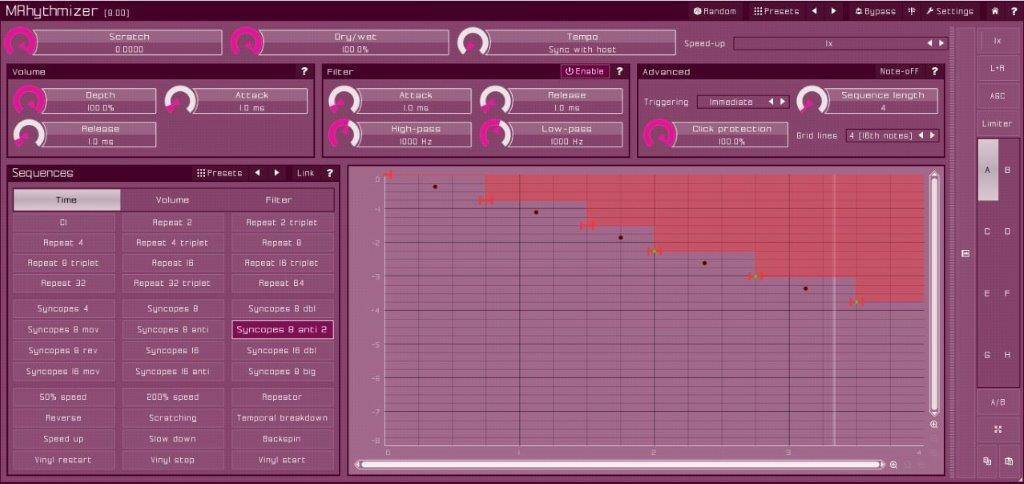The height and width of the screenshot is (484, 1024).
Task: Open oversampling 1x button on right
Action: click(x=997, y=40)
